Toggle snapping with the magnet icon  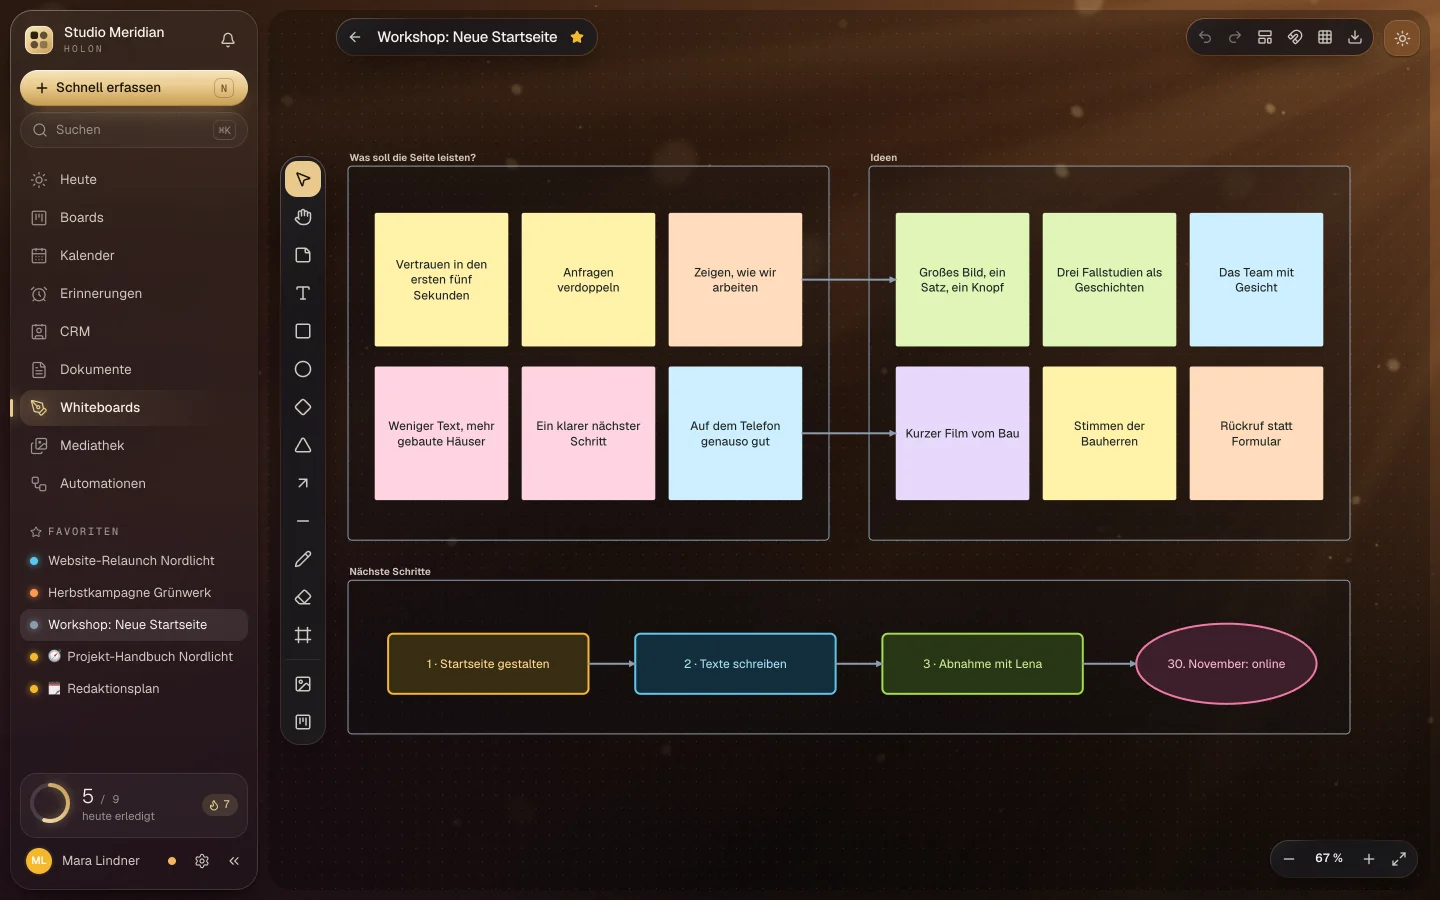coord(1295,38)
